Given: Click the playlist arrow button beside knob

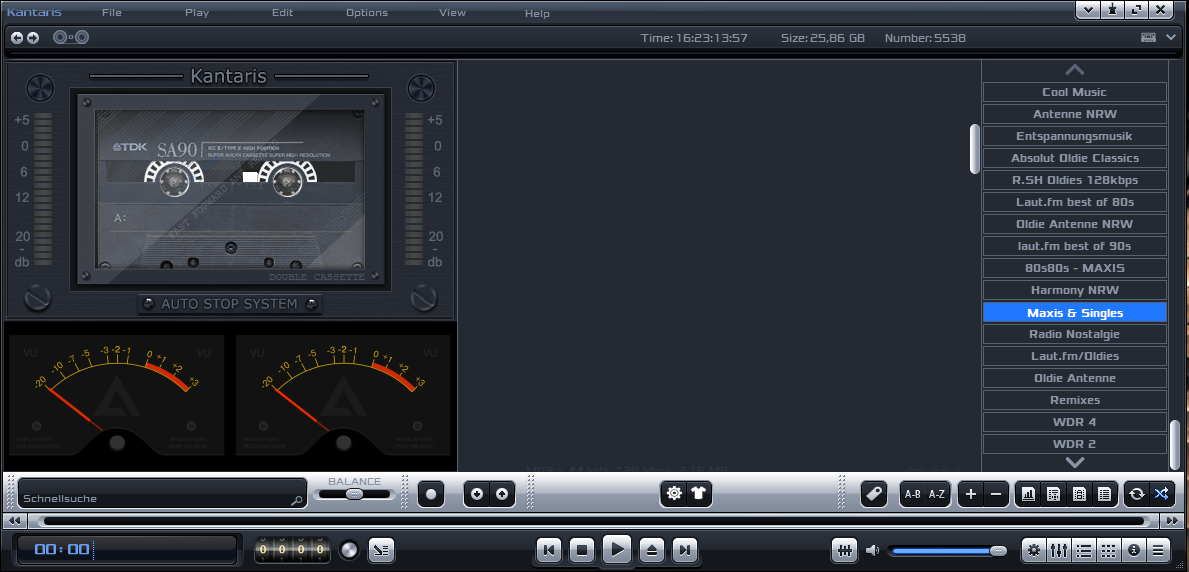Looking at the screenshot, I should 381,549.
